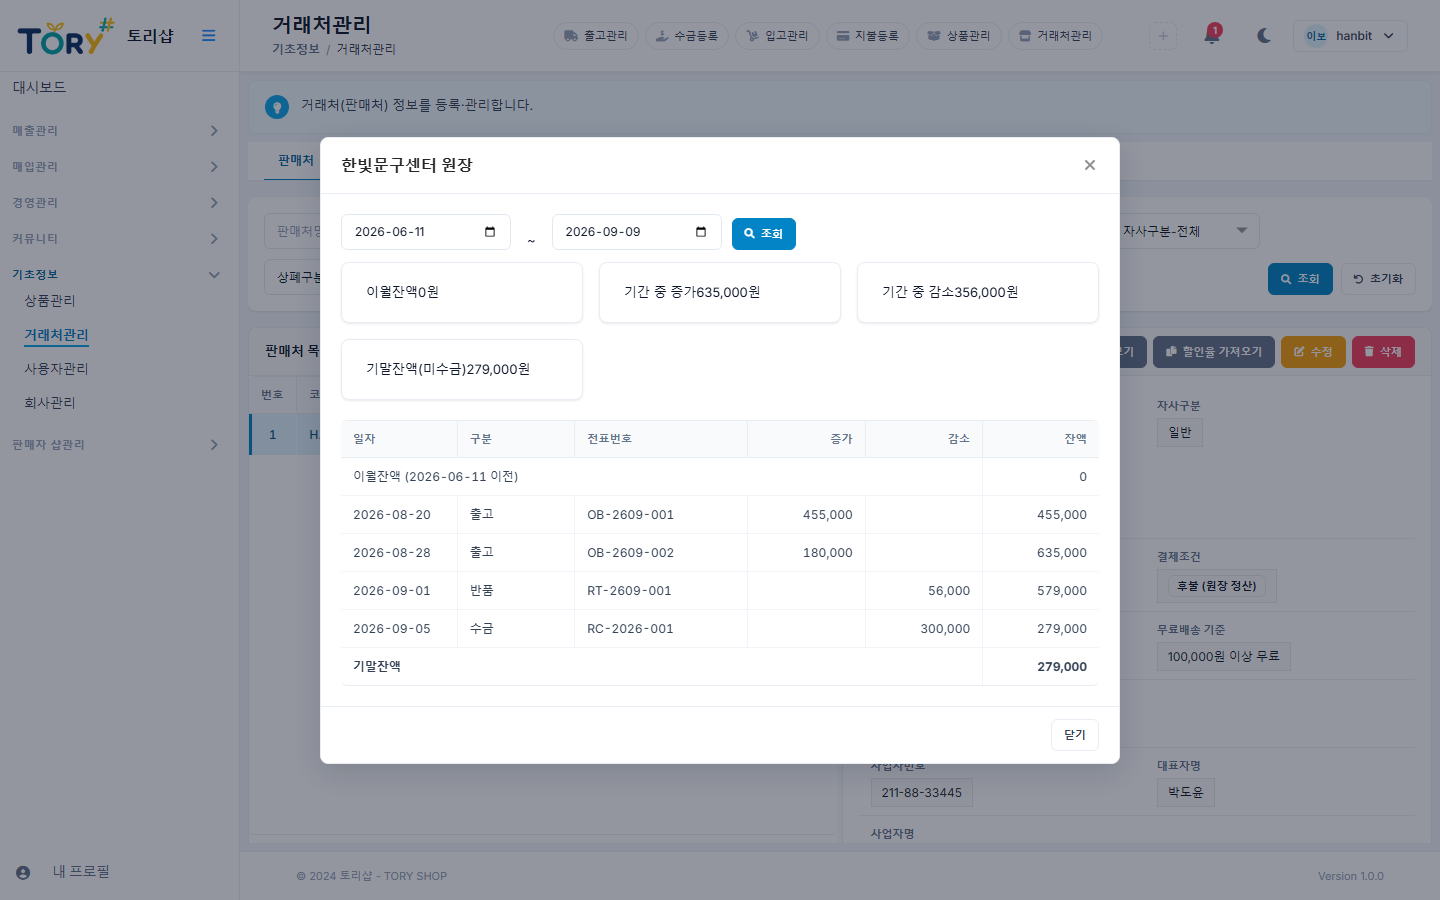Screen dimensions: 1440x900
Task: Click the orange 수정 button
Action: pos(1313,352)
